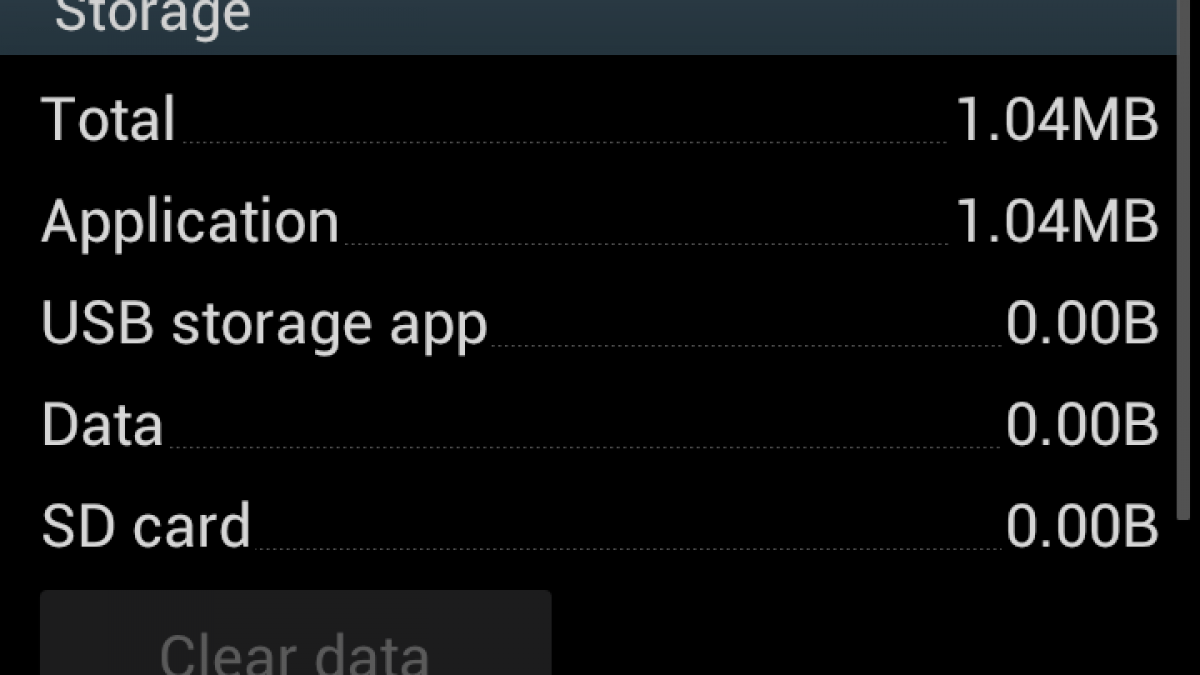Click the dotted leader line in the Data row
Image resolution: width=1200 pixels, height=675 pixels.
point(583,447)
